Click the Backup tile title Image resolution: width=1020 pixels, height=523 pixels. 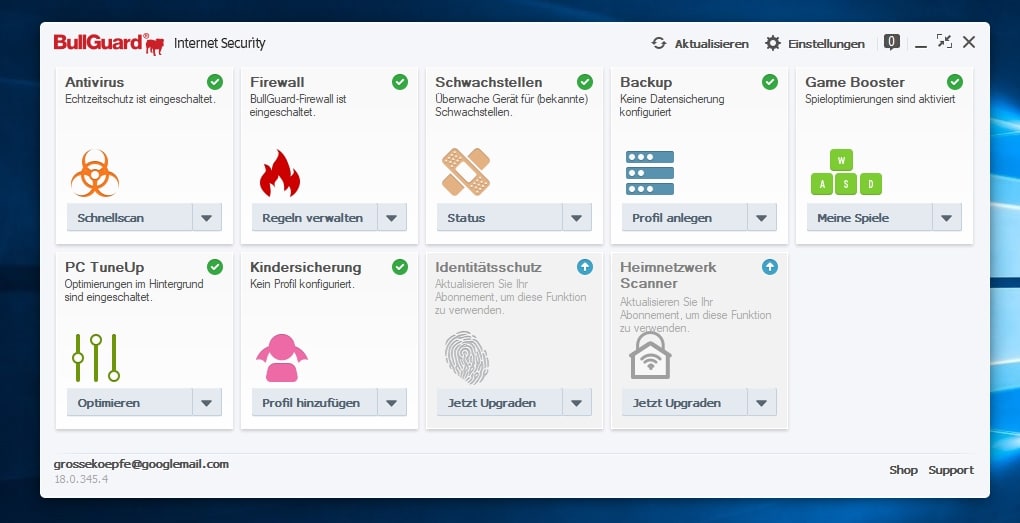tap(646, 83)
